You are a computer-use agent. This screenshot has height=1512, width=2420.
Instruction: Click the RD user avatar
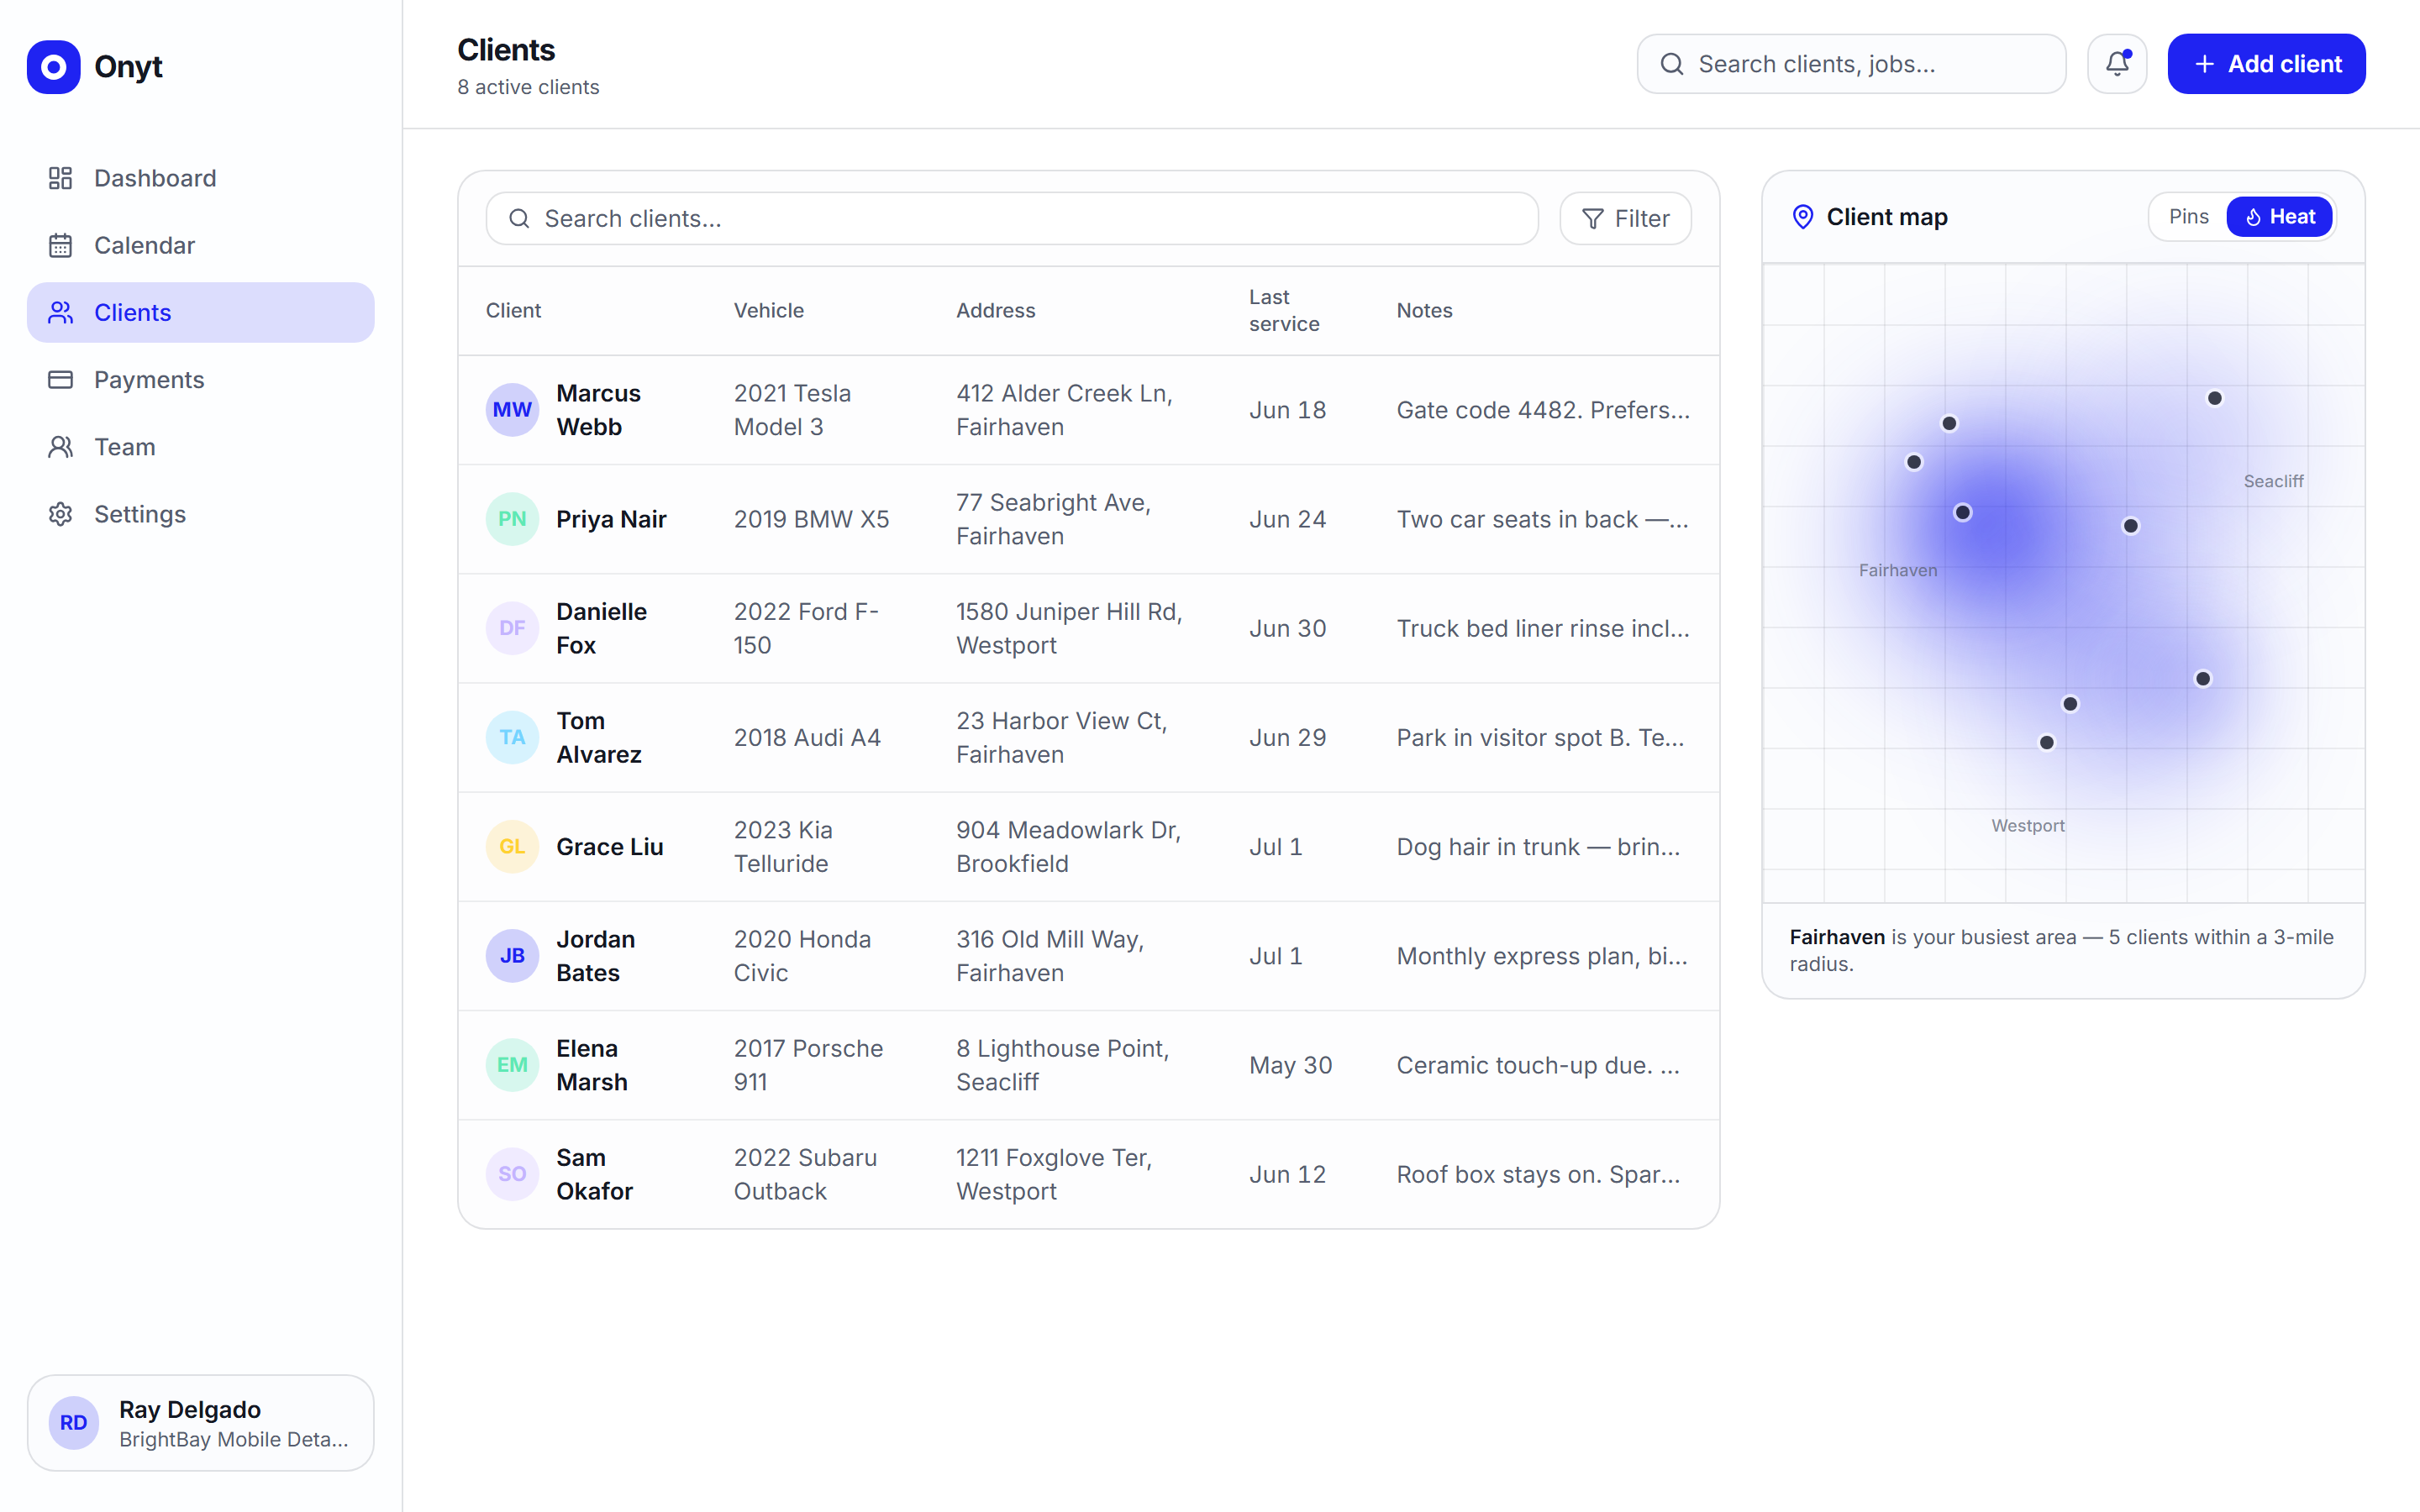[x=74, y=1422]
